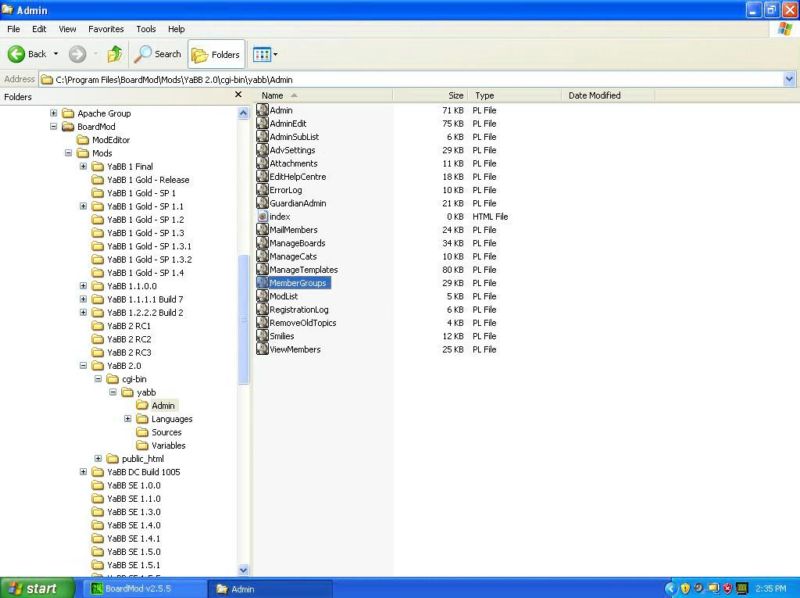Screen dimensions: 800x598
Task: Select the Admin PL file icon
Action: [x=262, y=110]
